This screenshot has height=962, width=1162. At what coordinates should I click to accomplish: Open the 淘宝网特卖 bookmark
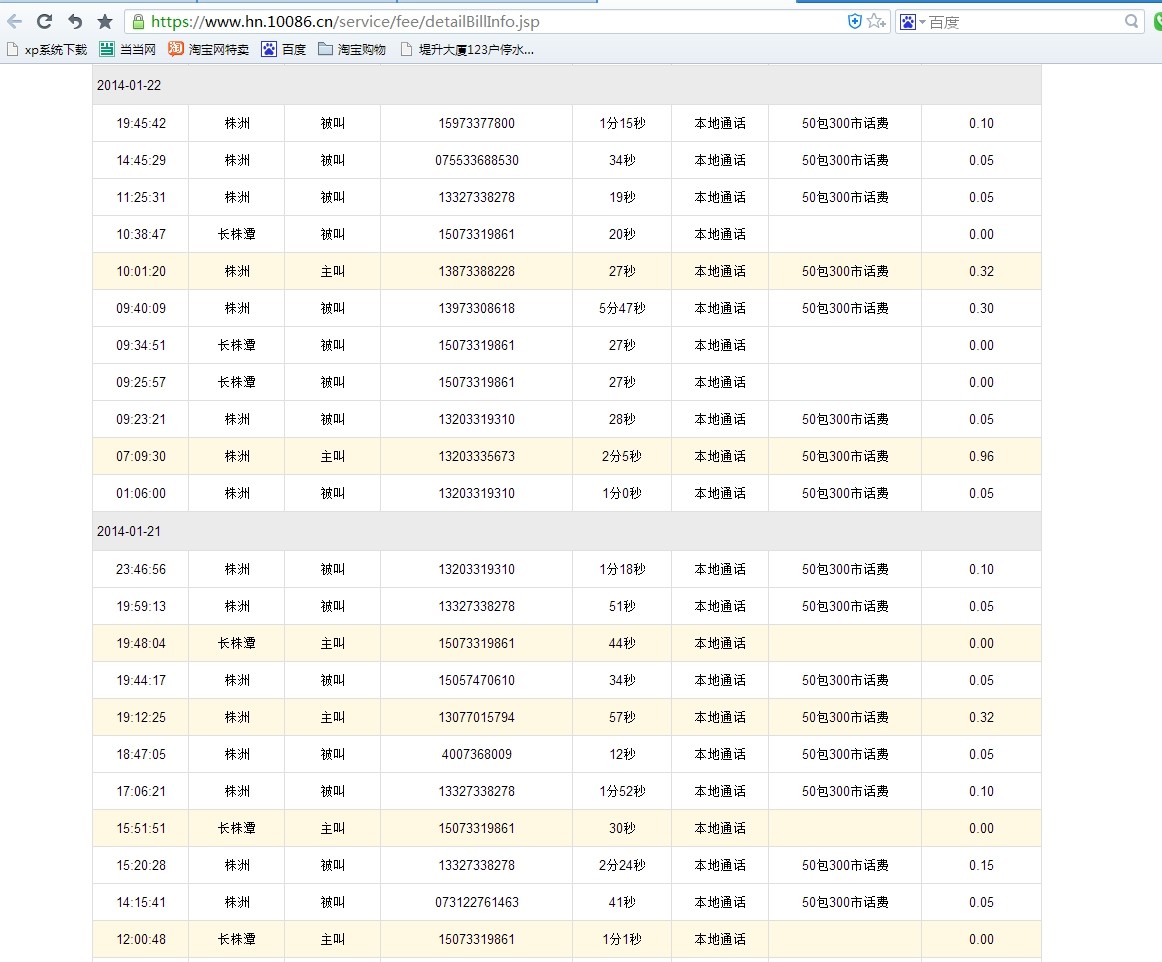[x=208, y=49]
